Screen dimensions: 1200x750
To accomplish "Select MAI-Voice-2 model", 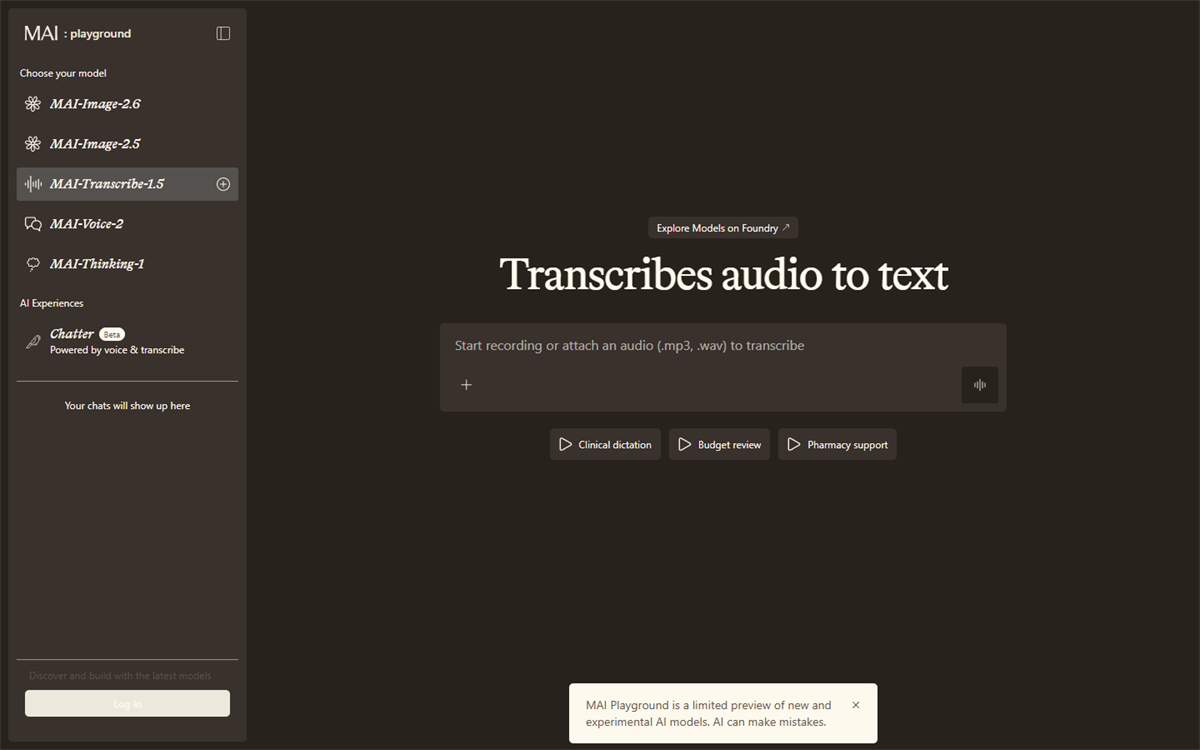I will 127,224.
